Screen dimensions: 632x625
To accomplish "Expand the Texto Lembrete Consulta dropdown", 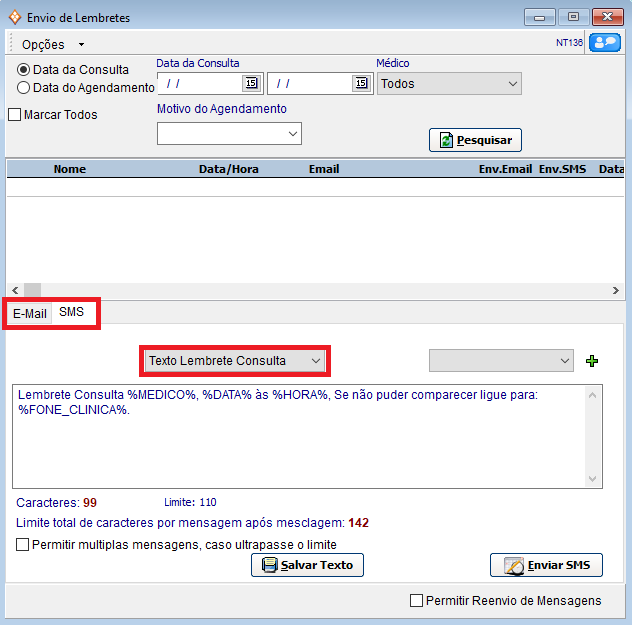I will click(235, 360).
